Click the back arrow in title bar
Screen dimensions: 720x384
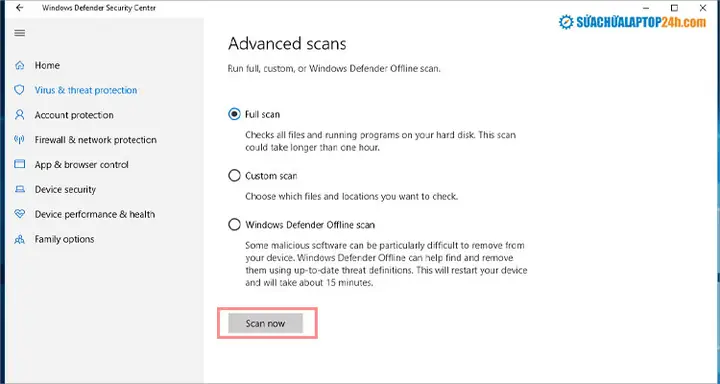tap(19, 8)
